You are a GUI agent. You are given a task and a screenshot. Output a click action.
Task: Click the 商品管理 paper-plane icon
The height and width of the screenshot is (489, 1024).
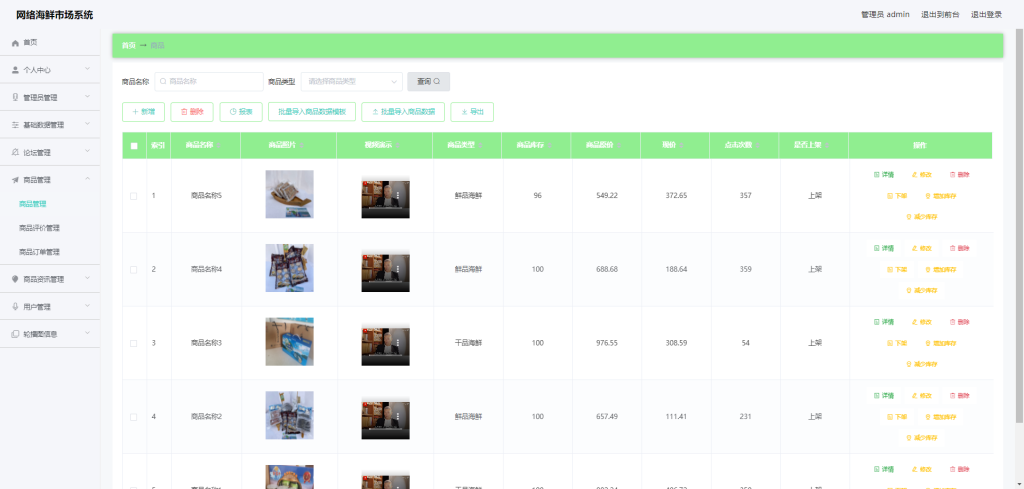pyautogui.click(x=16, y=180)
